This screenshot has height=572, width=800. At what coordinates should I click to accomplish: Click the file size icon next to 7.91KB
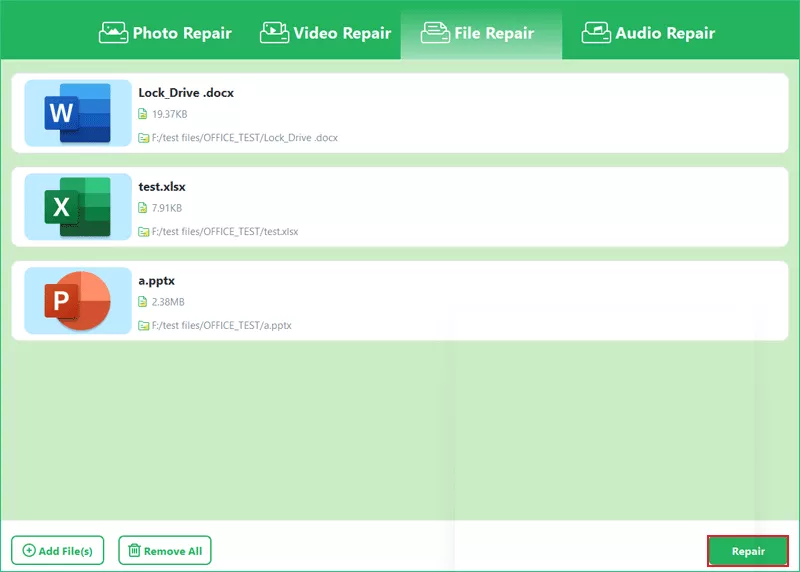pyautogui.click(x=143, y=208)
